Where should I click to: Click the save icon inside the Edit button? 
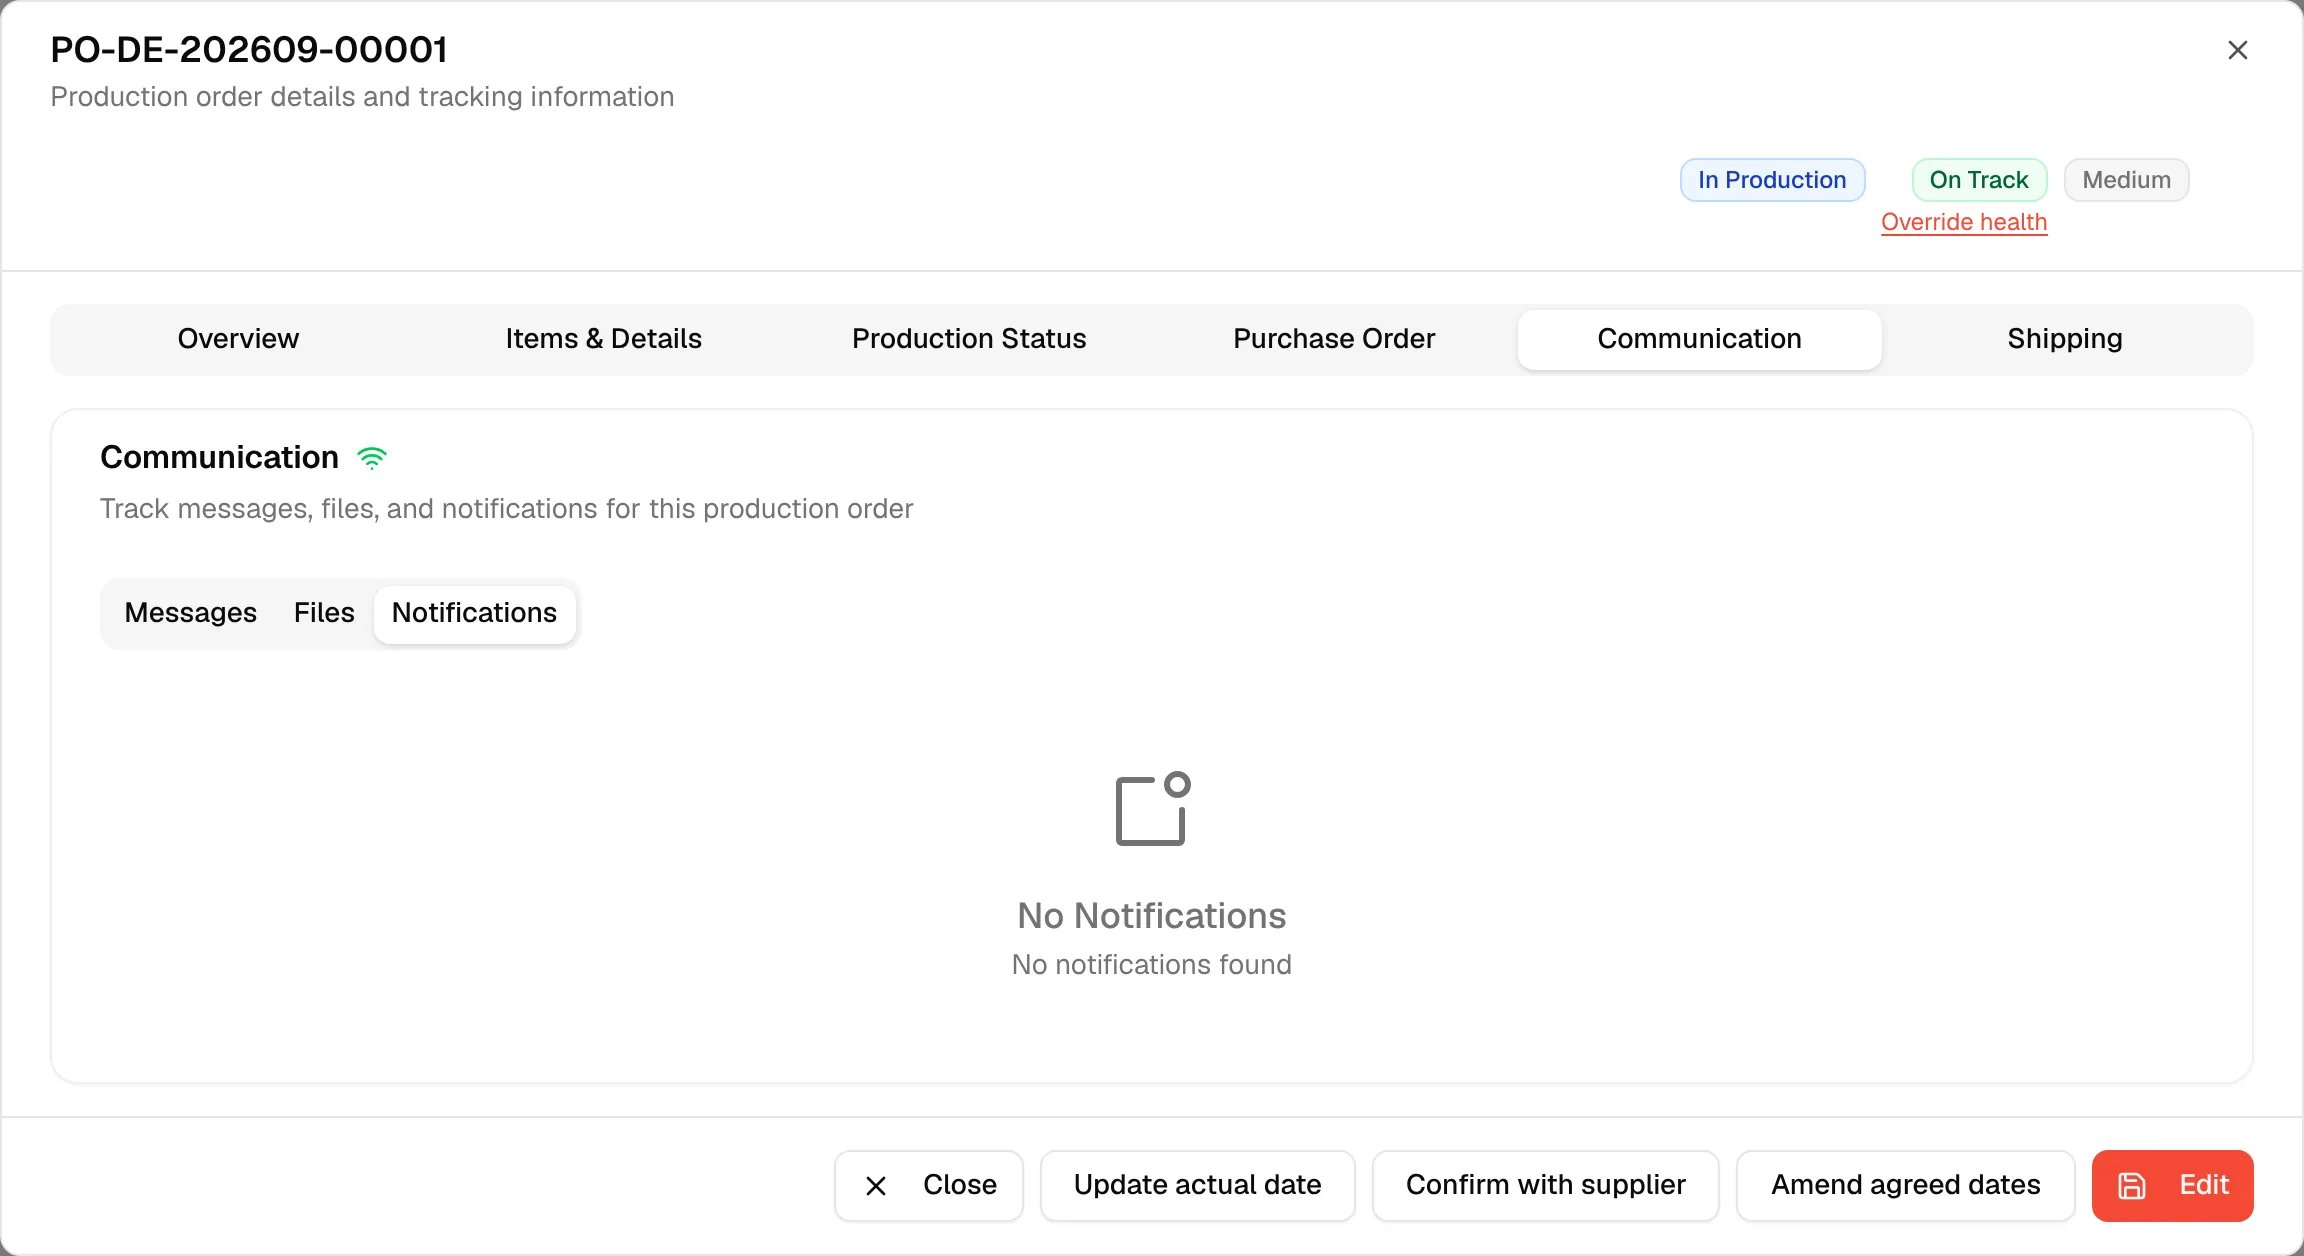tap(2132, 1186)
